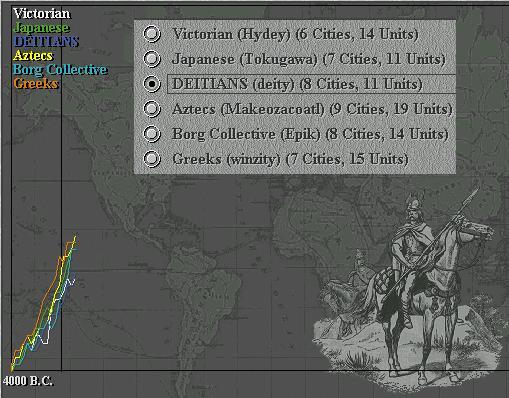Select the DEITIANS (deity) radio button
509x398 pixels.
(x=152, y=84)
